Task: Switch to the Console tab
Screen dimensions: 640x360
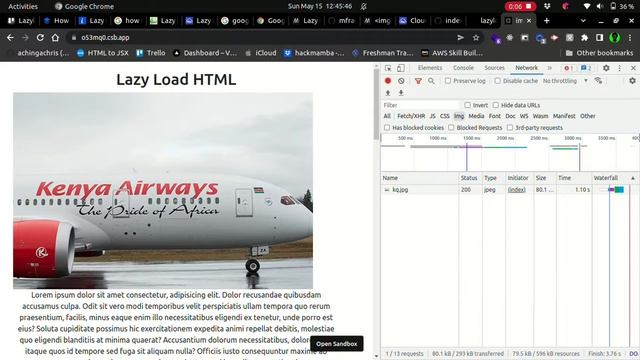Action: [463, 68]
